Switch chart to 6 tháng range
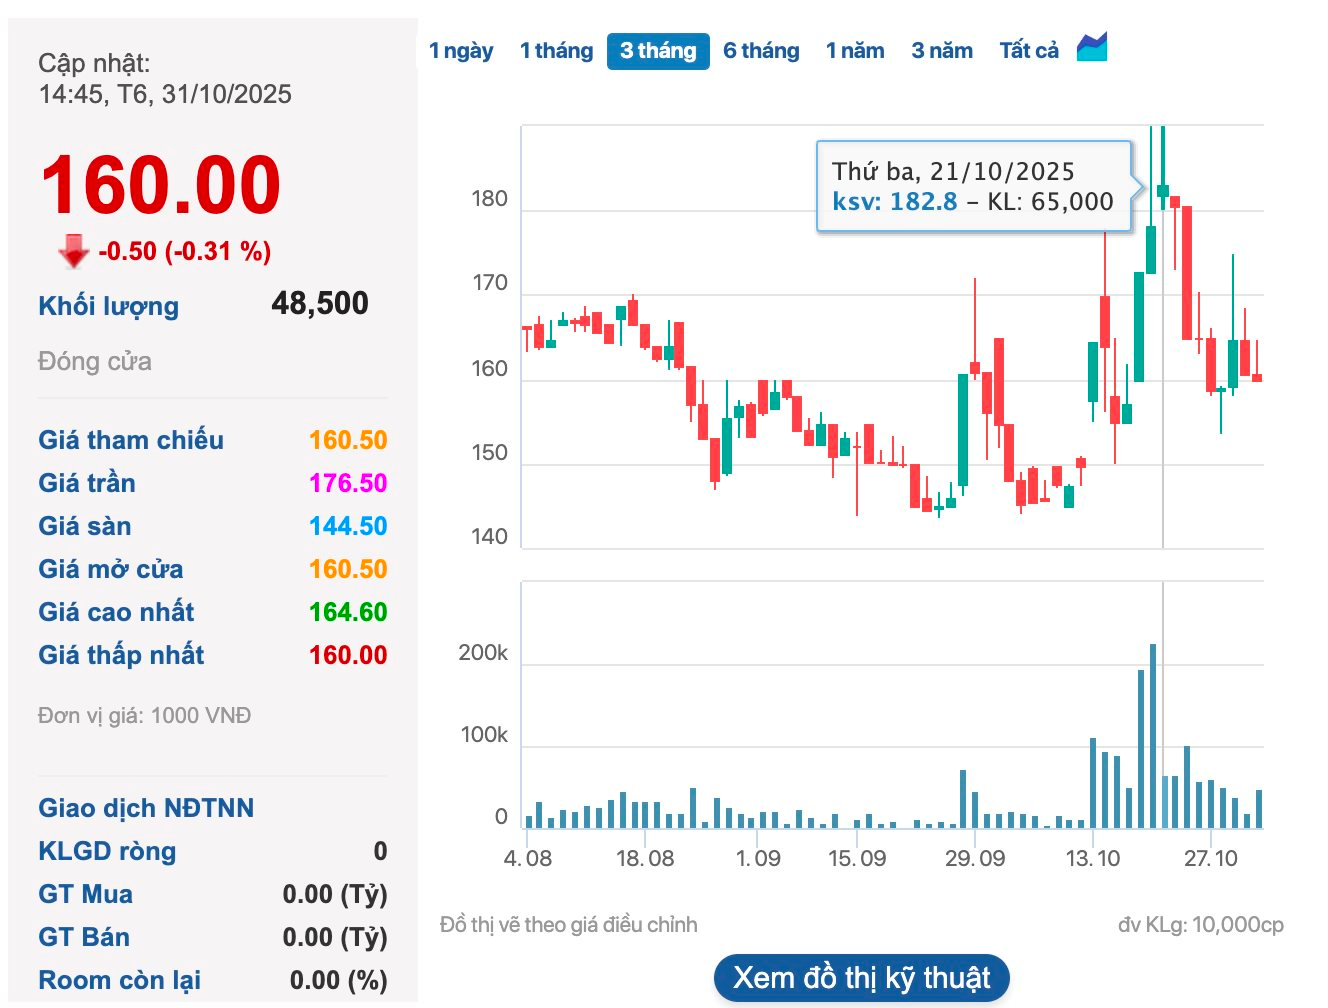The height and width of the screenshot is (1008, 1328). click(761, 51)
